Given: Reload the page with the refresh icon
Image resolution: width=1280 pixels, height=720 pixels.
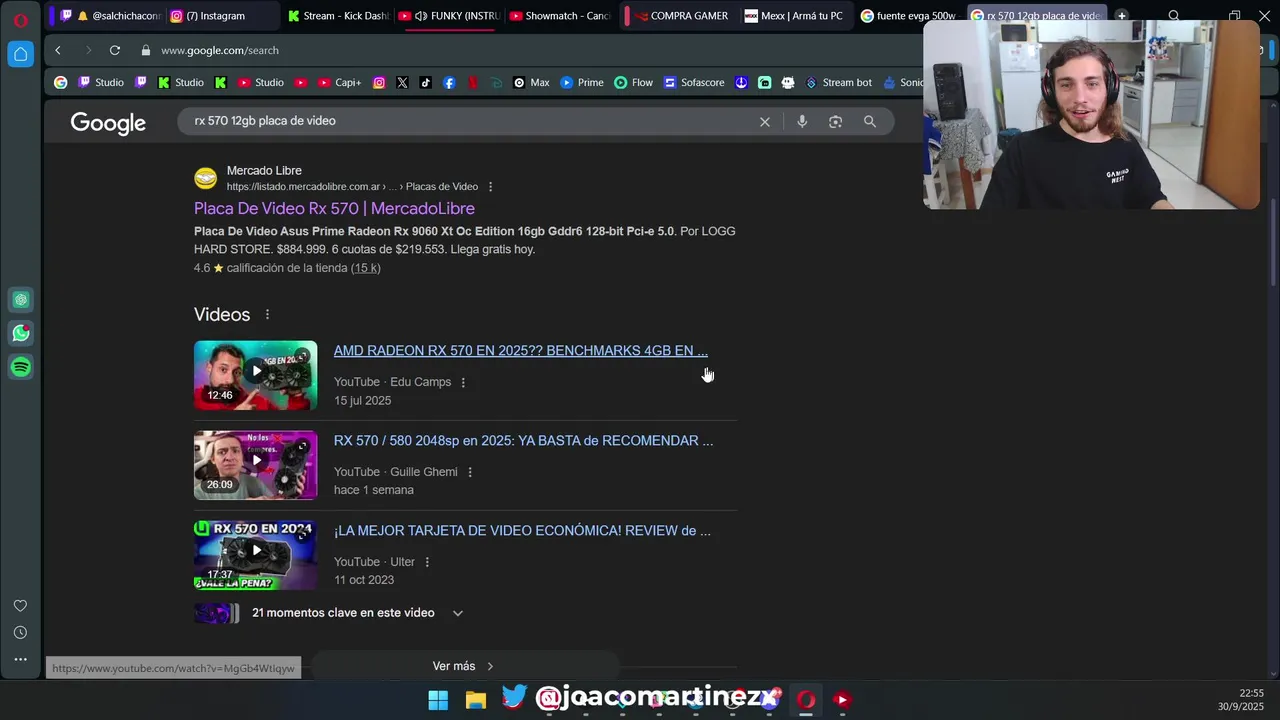Looking at the screenshot, I should (x=115, y=50).
